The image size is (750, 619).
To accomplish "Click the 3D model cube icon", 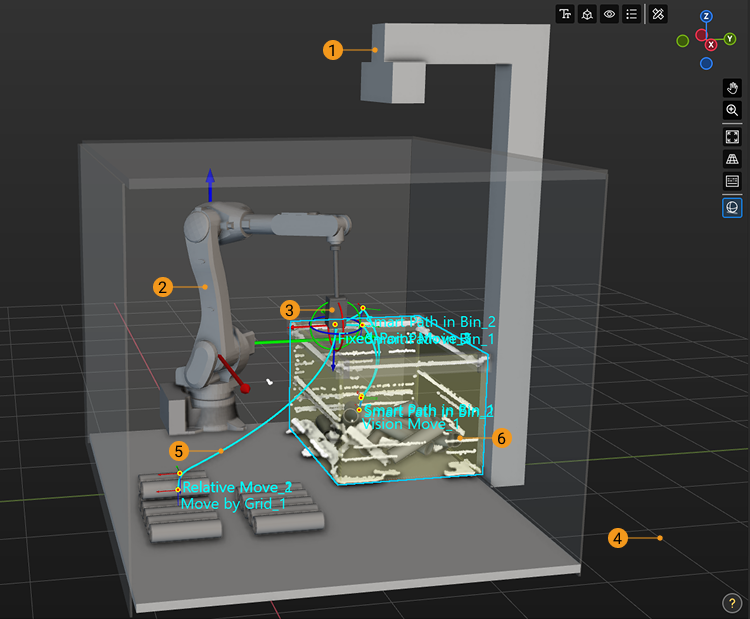I will [x=588, y=14].
